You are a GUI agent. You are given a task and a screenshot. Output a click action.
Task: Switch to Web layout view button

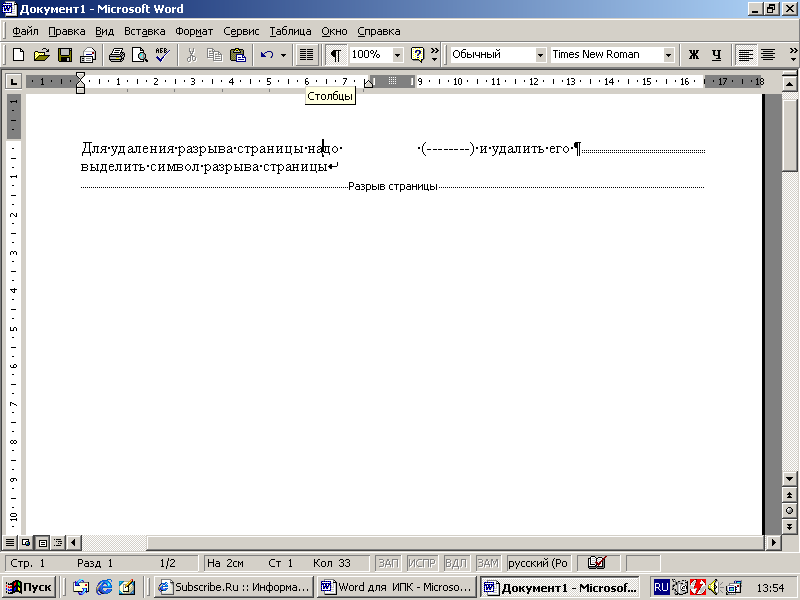26,542
